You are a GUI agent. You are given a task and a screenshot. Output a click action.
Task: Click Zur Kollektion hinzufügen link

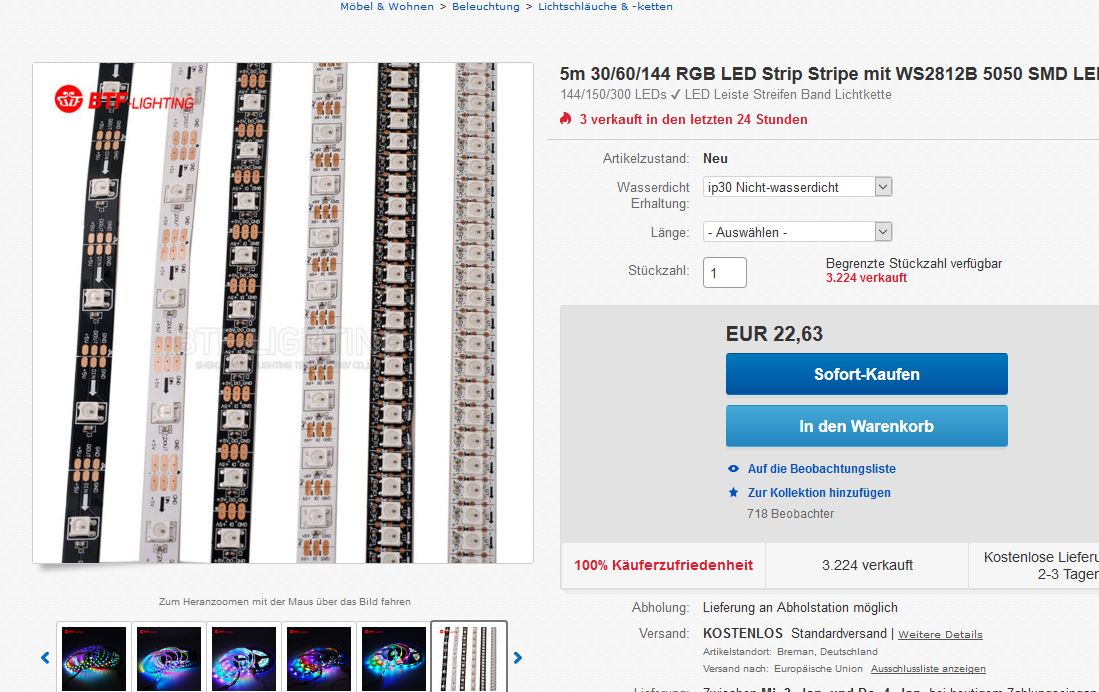[x=819, y=492]
